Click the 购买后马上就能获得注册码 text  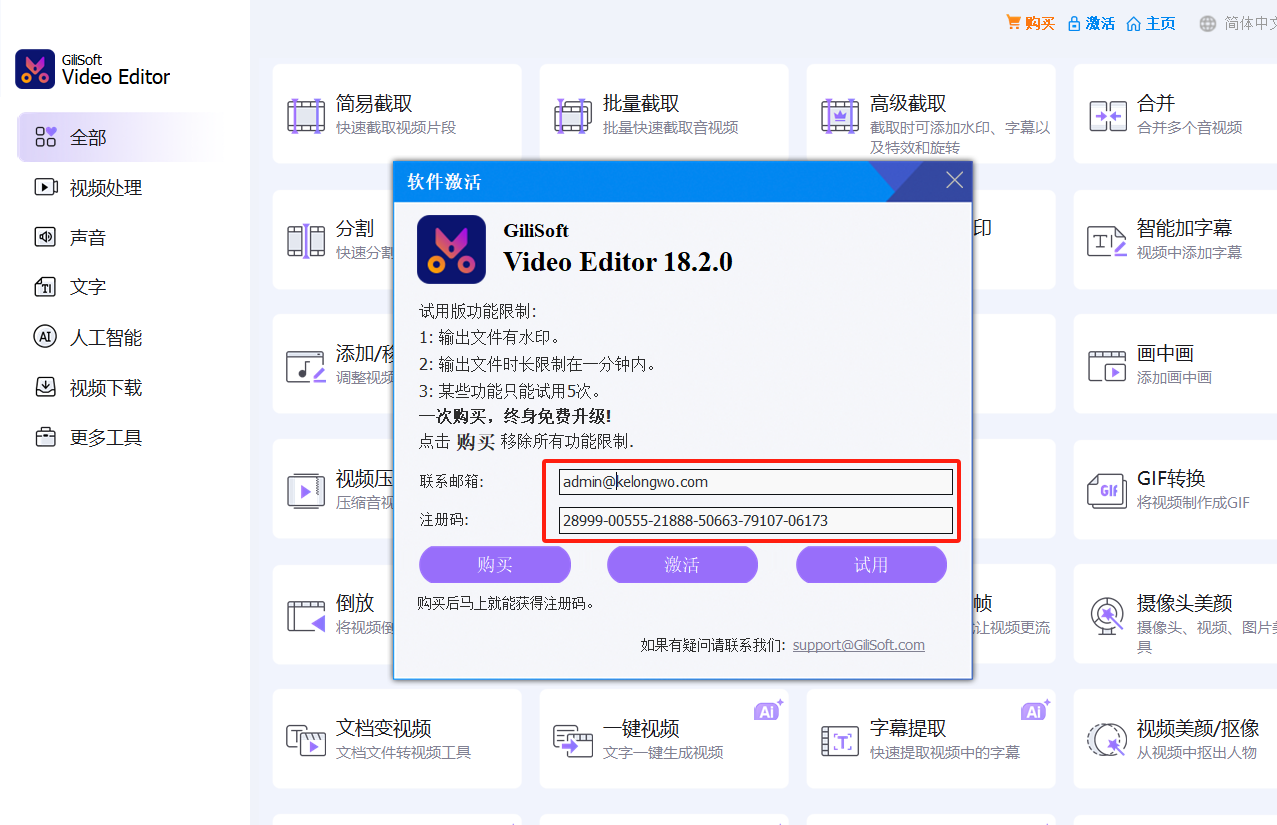point(507,603)
